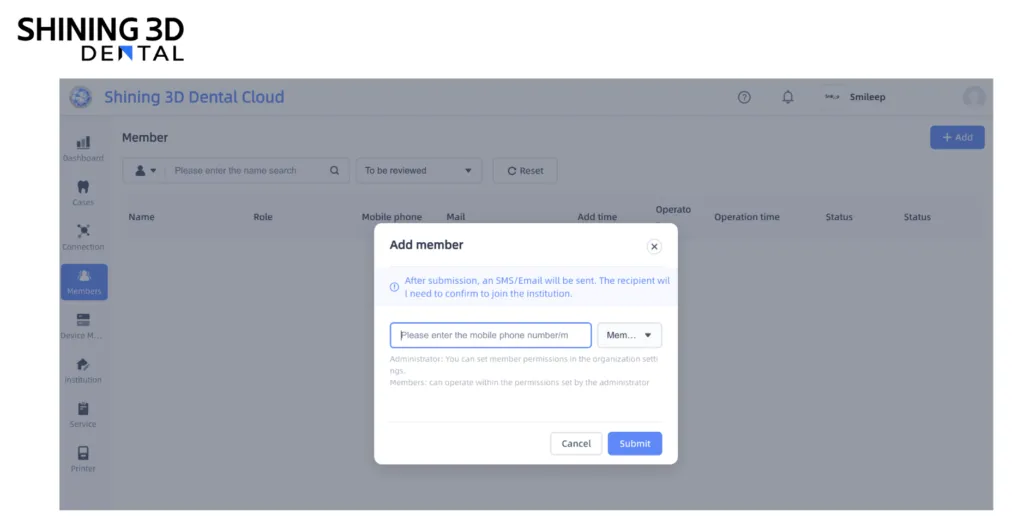The height and width of the screenshot is (525, 1024).
Task: Click the Role column header
Action: click(263, 217)
